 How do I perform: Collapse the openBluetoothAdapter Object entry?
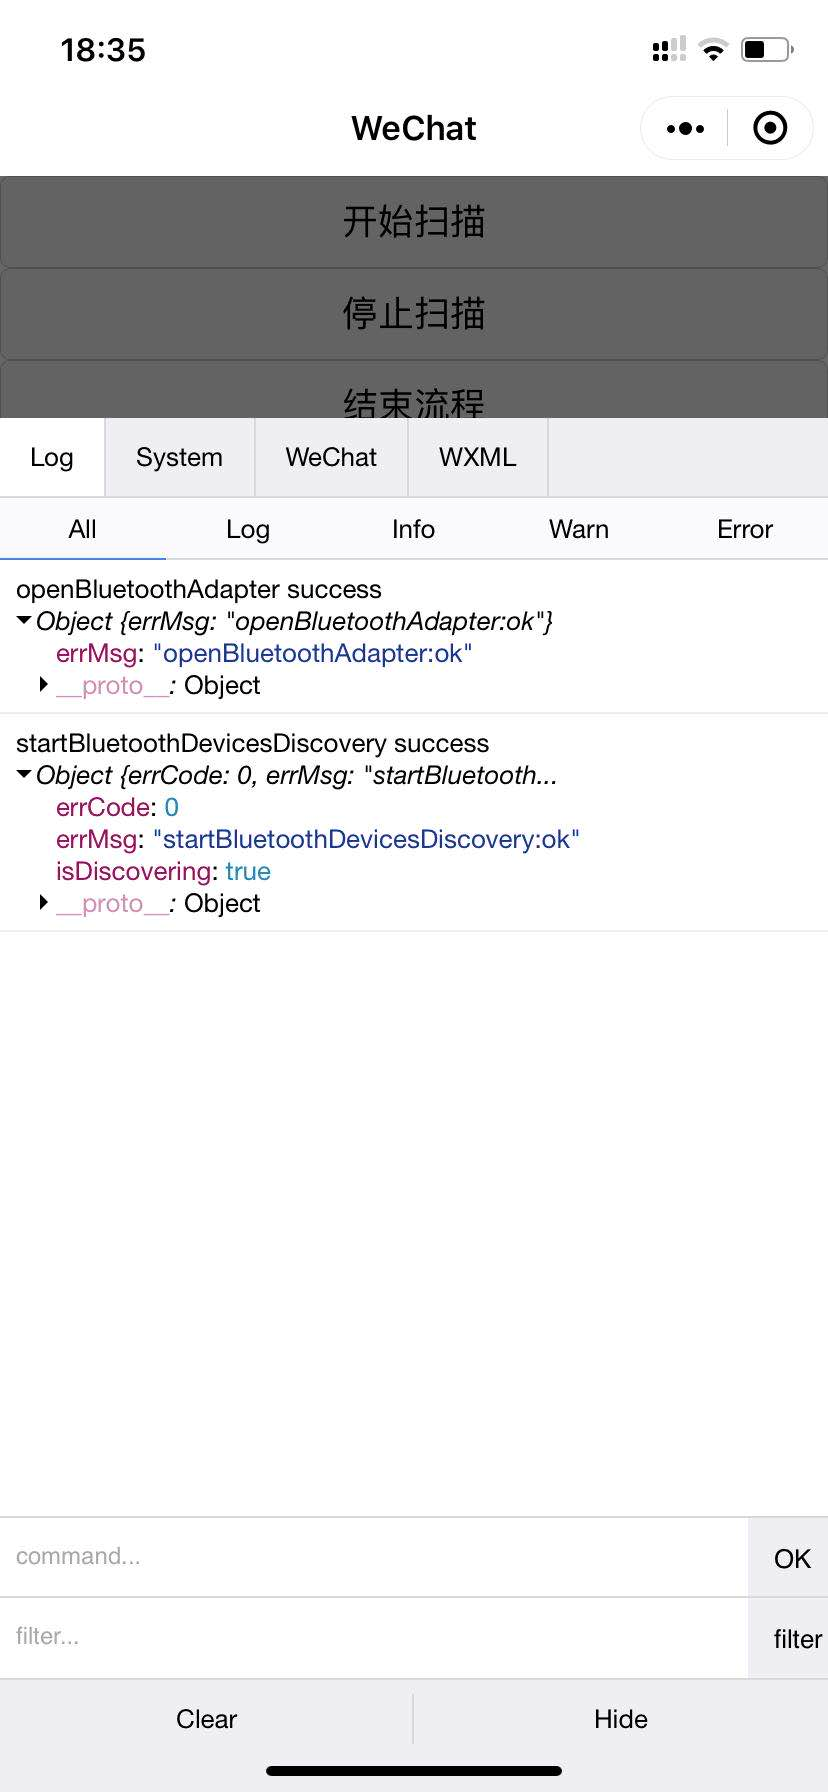pyautogui.click(x=25, y=621)
